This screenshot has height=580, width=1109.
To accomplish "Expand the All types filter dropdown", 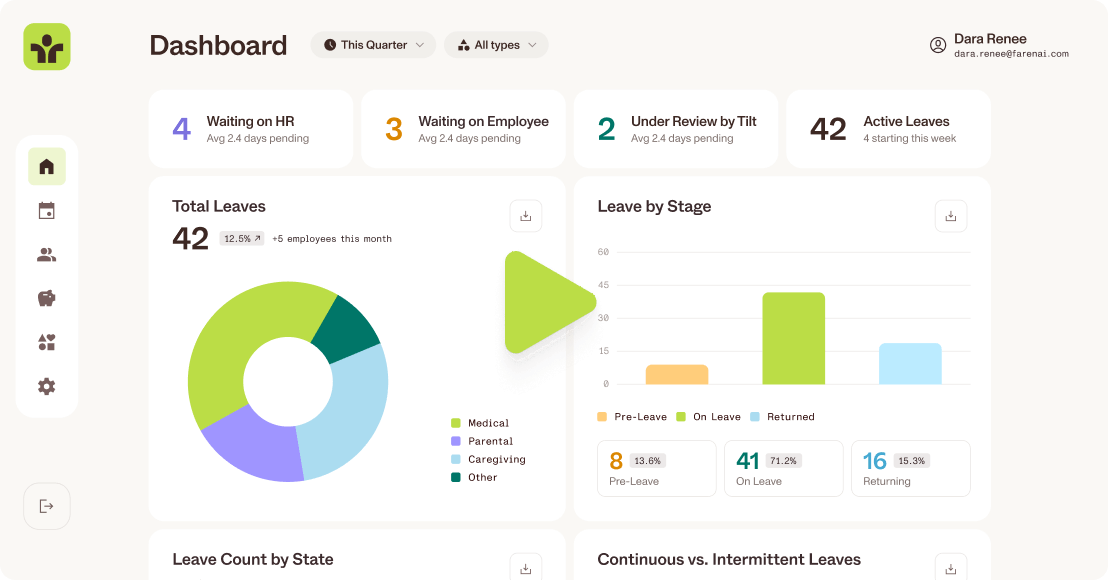I will click(496, 44).
